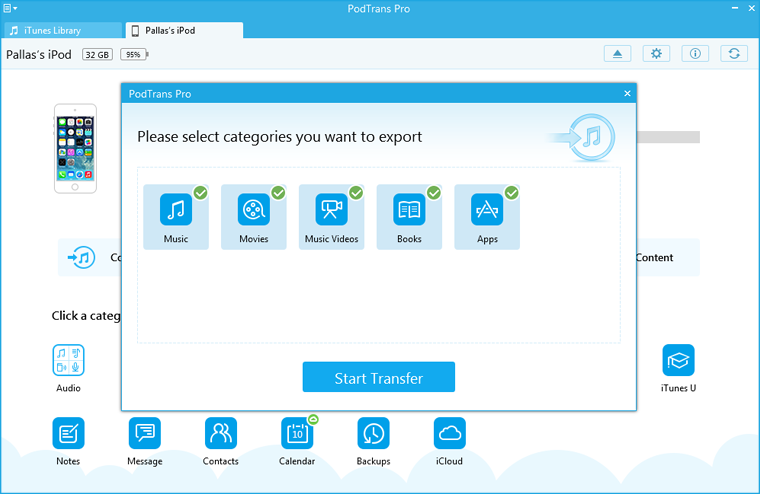Click the Books category icon
Viewport: 760px width, 494px height.
click(409, 210)
